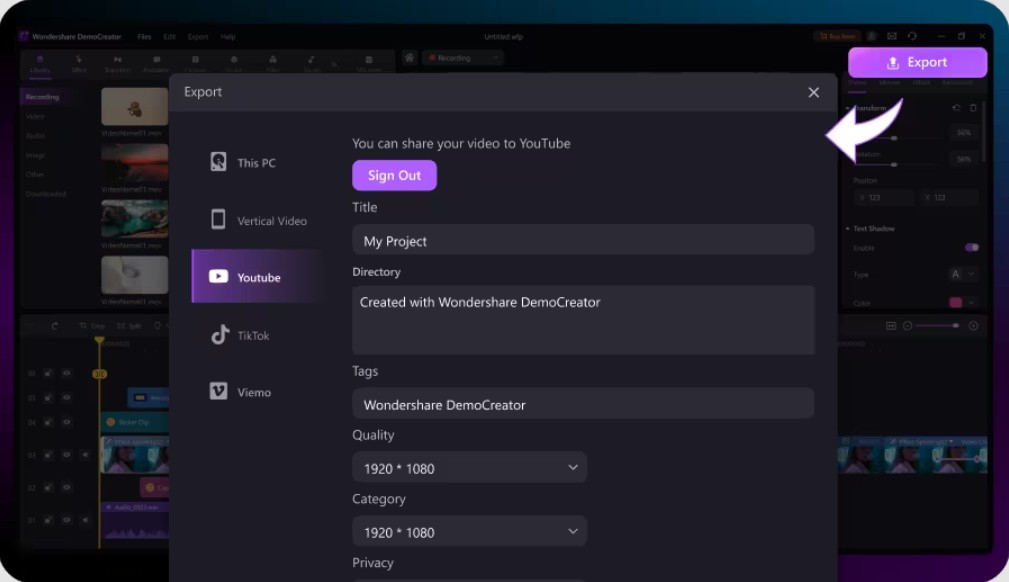The width and height of the screenshot is (1009, 582).
Task: Hide track 06 with eye icon
Action: click(x=66, y=373)
